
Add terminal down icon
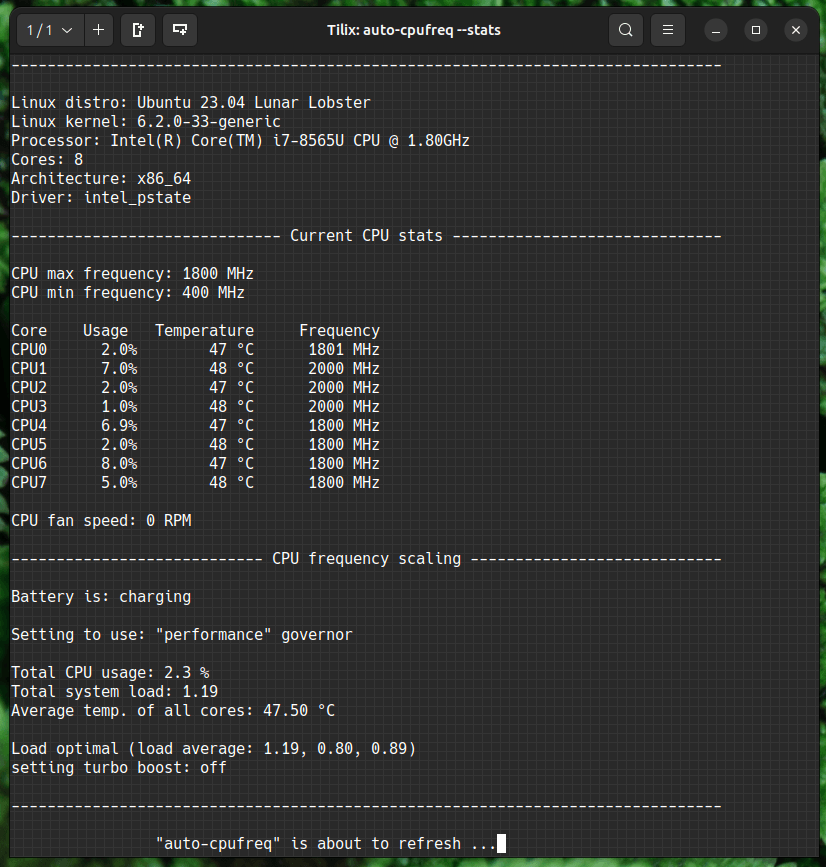tap(180, 30)
